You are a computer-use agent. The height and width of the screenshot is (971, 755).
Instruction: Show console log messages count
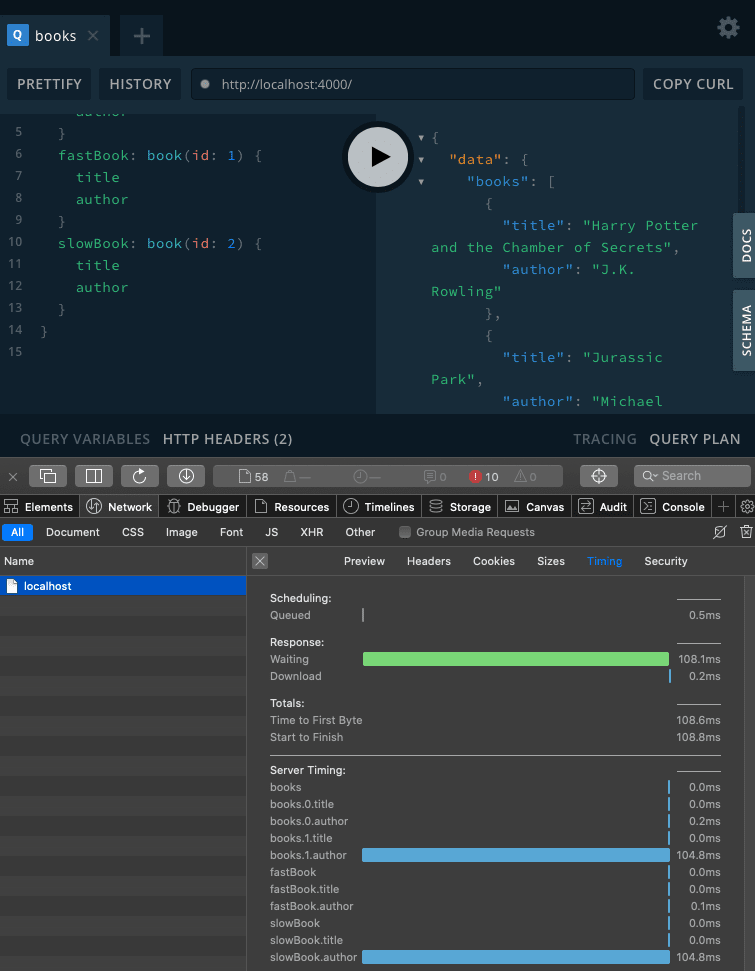(435, 476)
